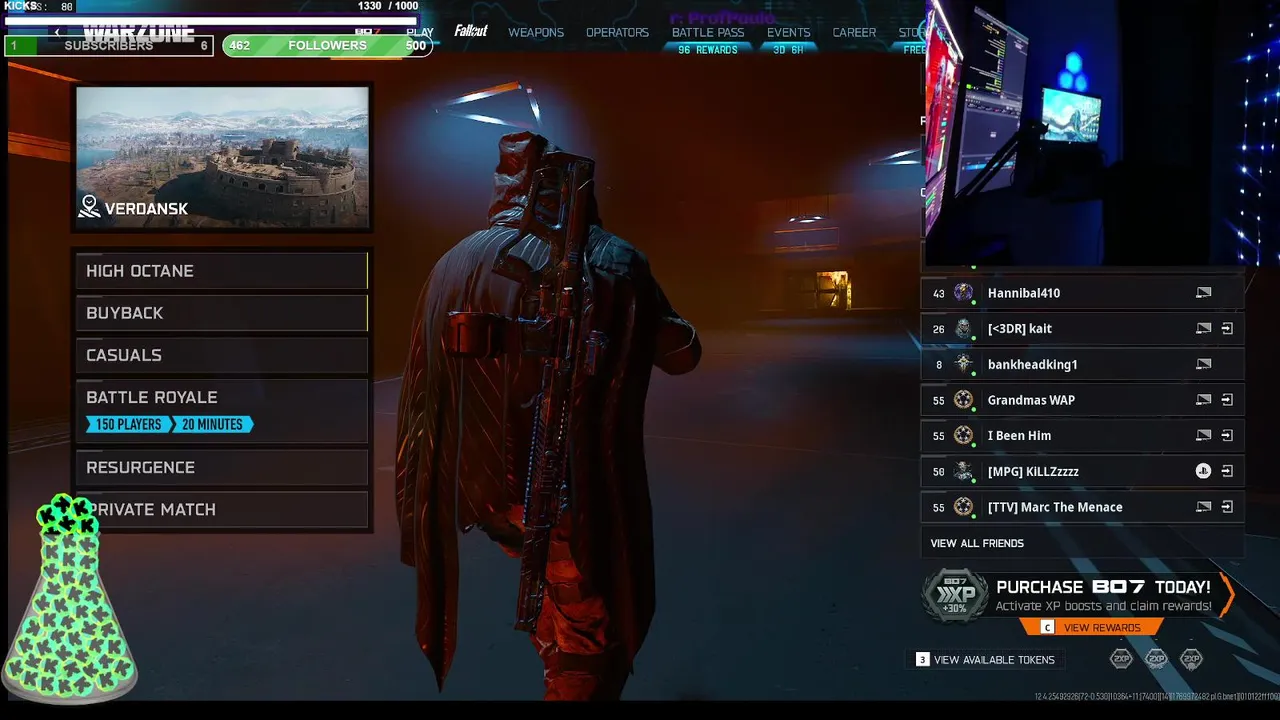The height and width of the screenshot is (720, 1280).
Task: Click the orange chevron on the BO7 banner
Action: pyautogui.click(x=1227, y=595)
